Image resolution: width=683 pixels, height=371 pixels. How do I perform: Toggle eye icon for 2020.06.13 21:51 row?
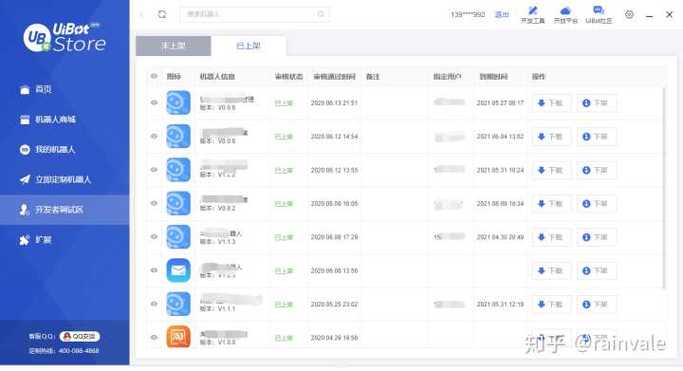pos(154,103)
